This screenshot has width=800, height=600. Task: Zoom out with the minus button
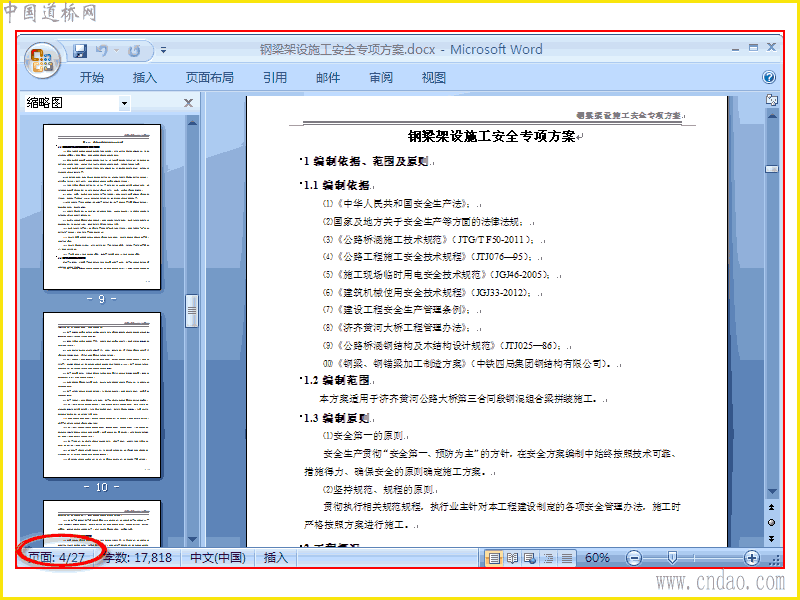coord(634,558)
